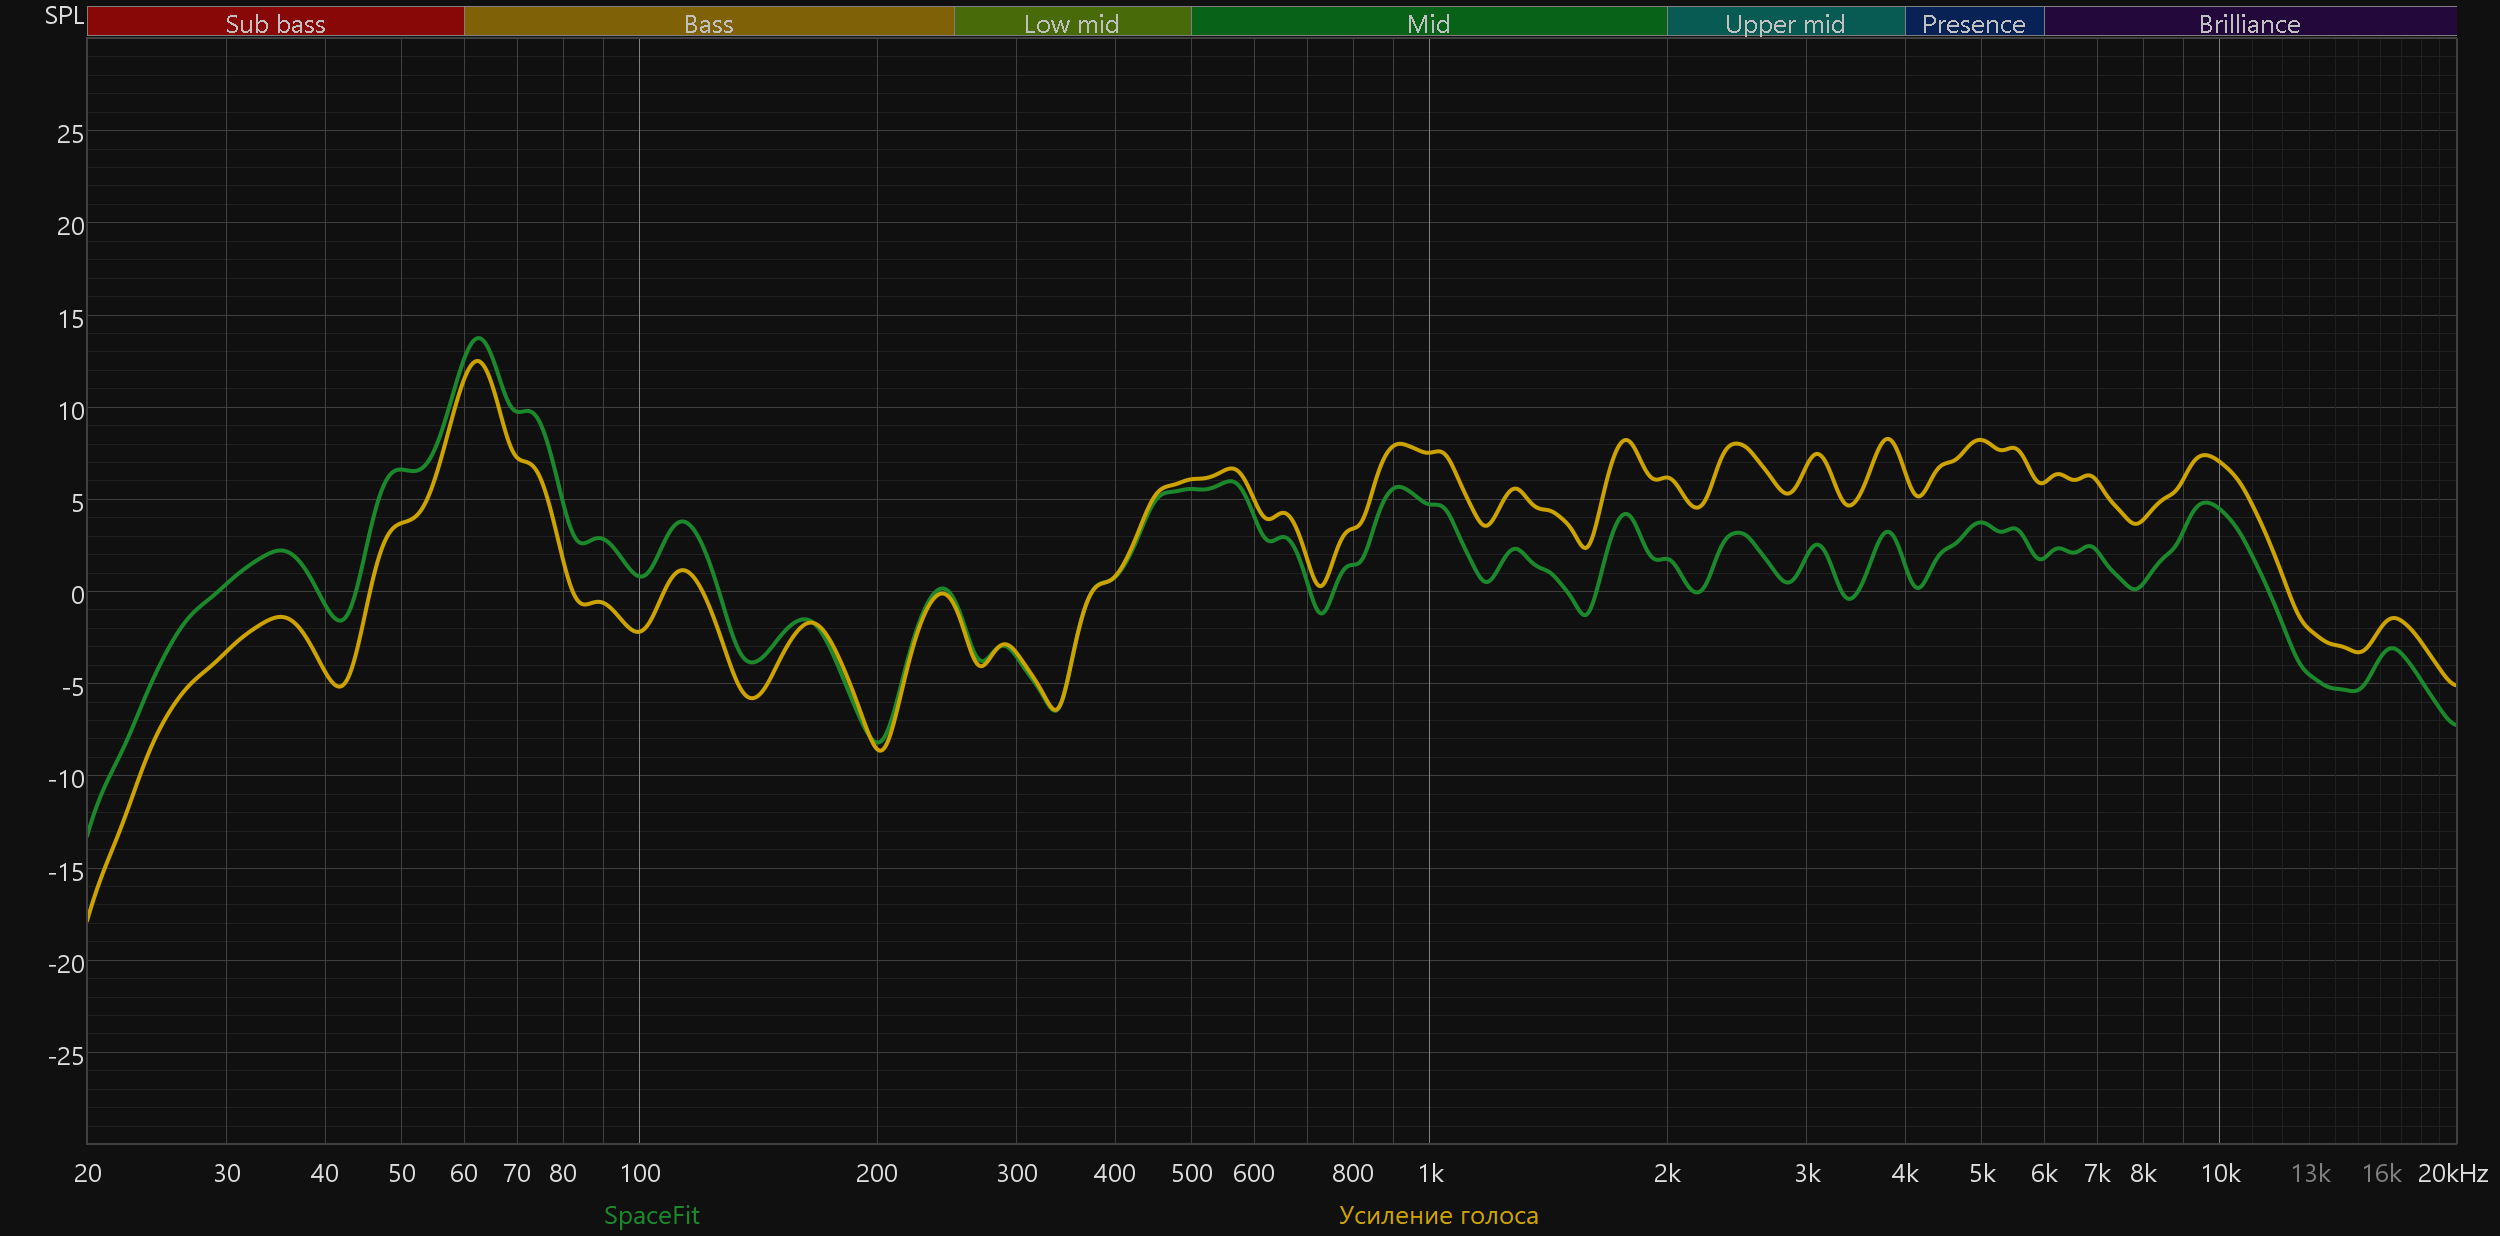The width and height of the screenshot is (2500, 1236).
Task: Select the Presence band header
Action: (1973, 23)
